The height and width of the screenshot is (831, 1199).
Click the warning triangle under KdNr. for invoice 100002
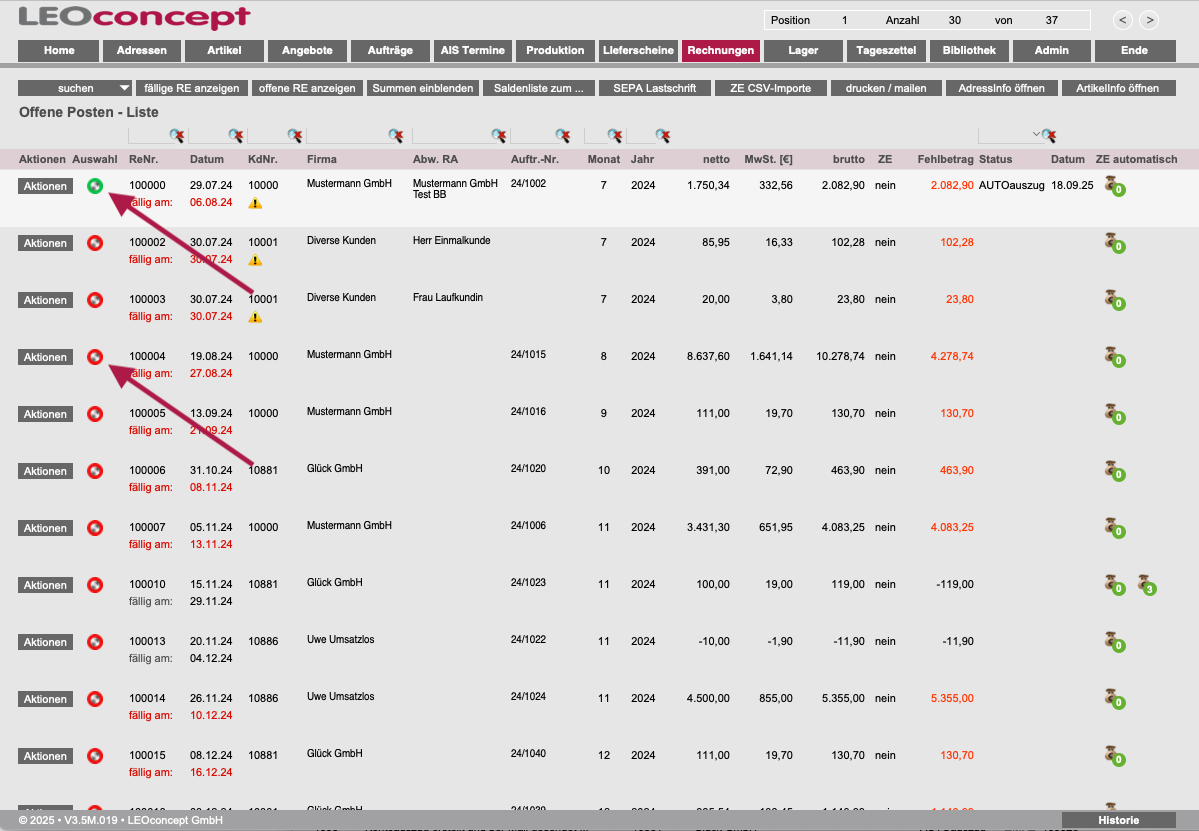click(255, 260)
